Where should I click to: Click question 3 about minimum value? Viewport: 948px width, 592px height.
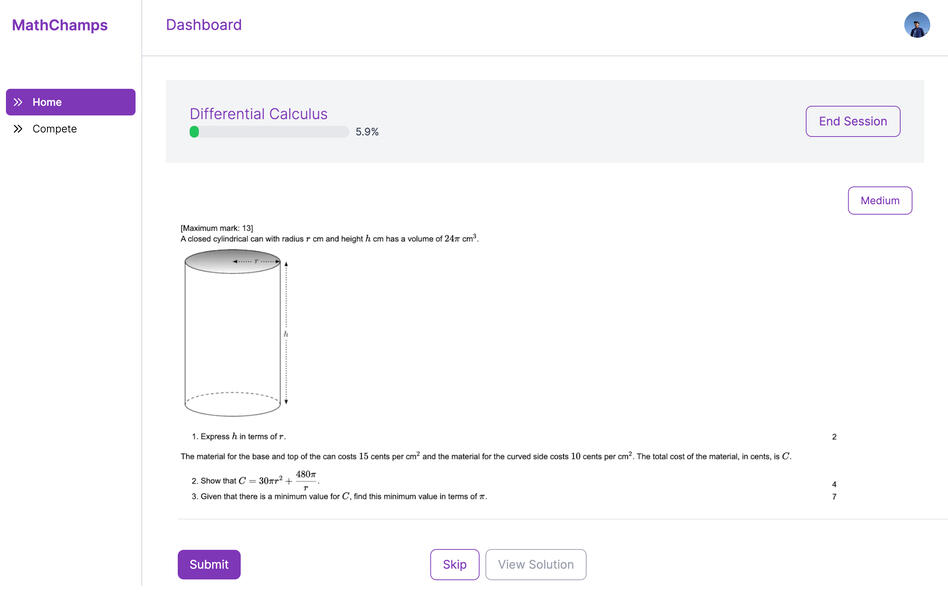click(339, 496)
